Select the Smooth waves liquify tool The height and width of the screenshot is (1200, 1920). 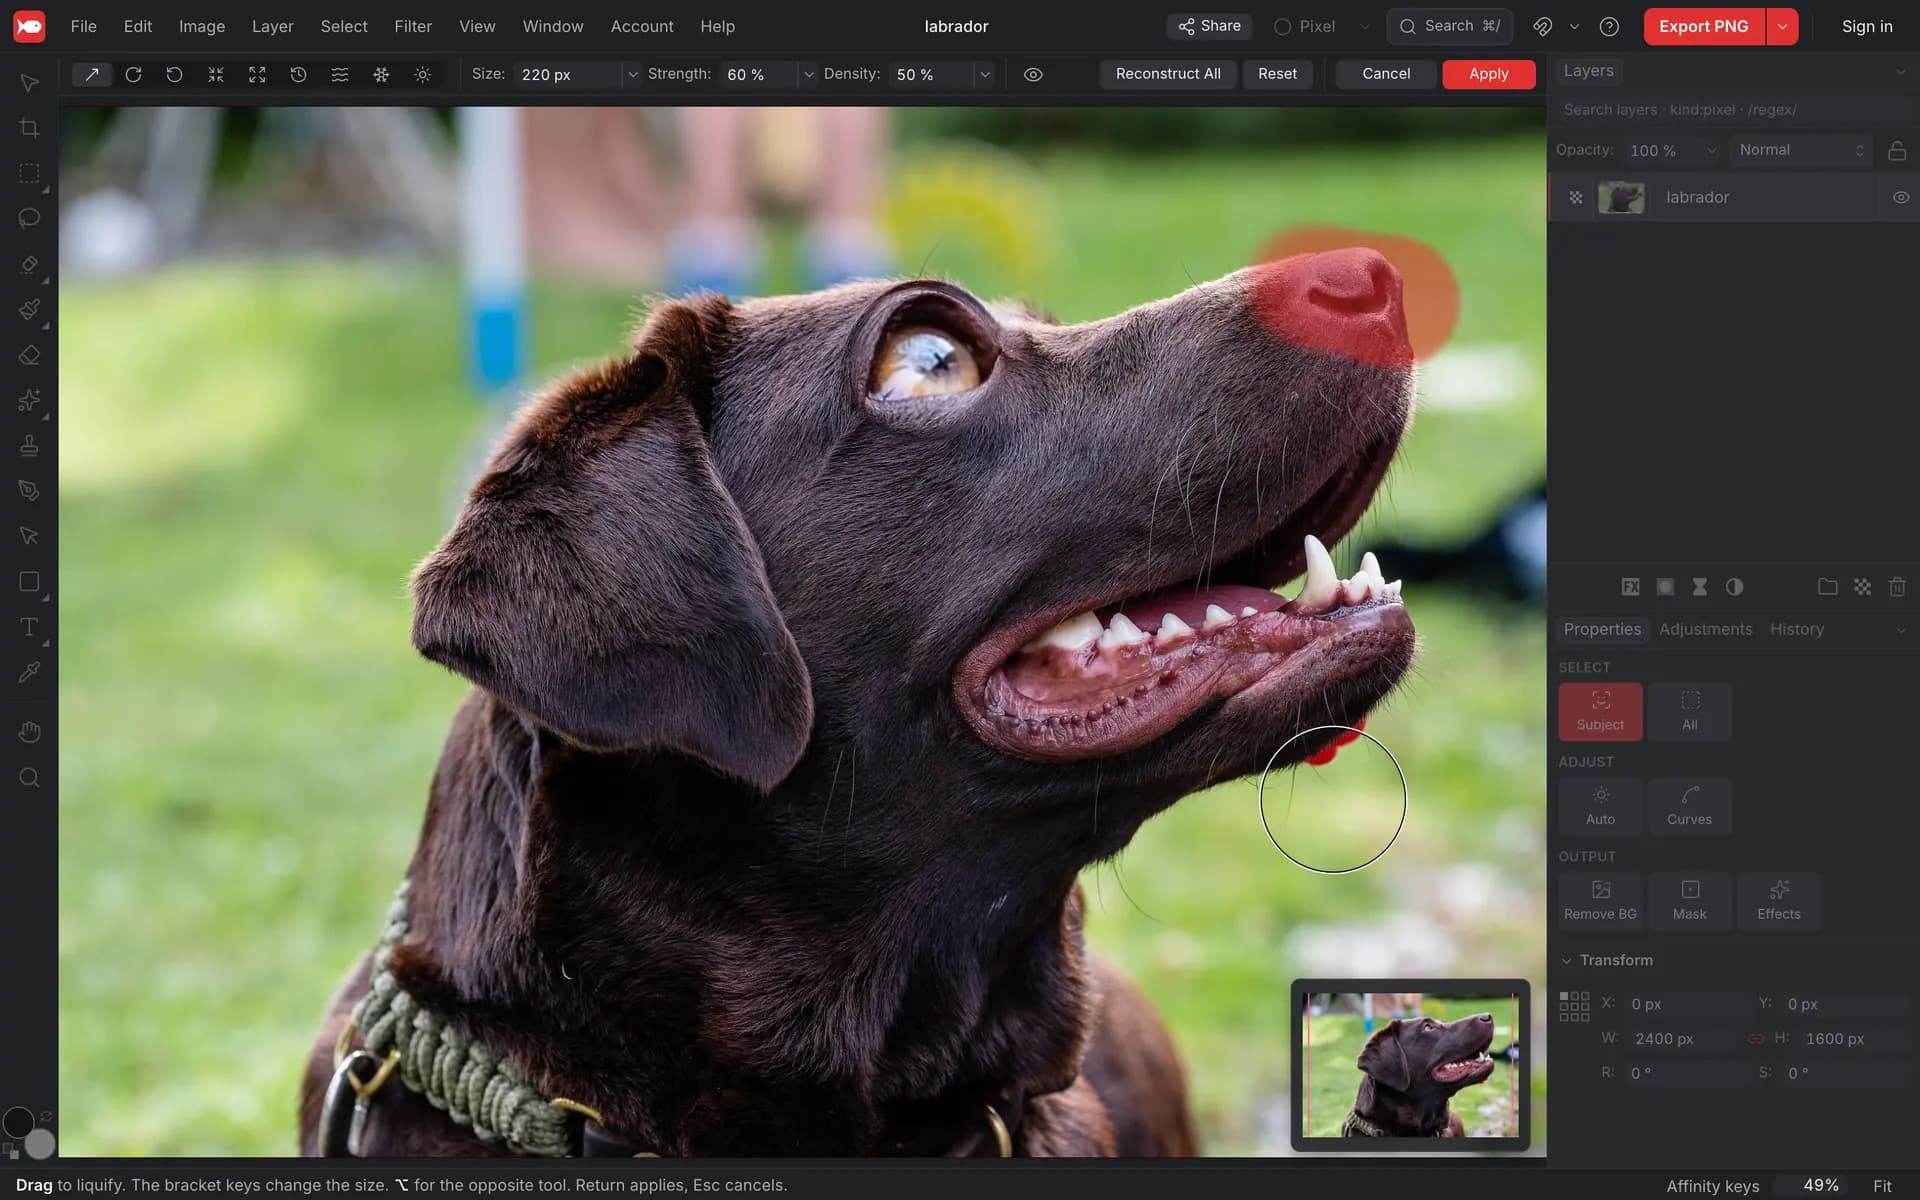[340, 74]
